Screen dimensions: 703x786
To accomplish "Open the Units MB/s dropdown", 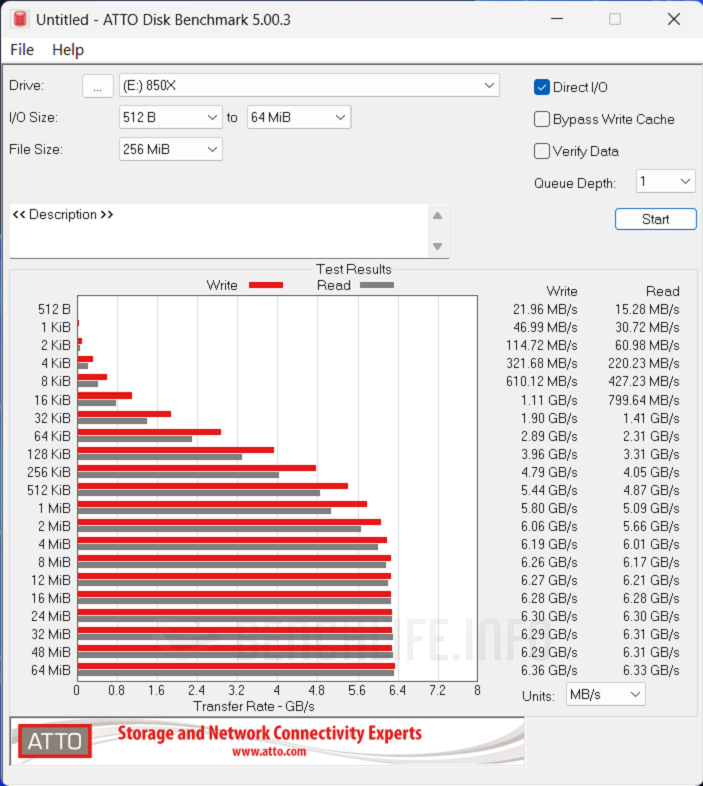I will (x=606, y=694).
